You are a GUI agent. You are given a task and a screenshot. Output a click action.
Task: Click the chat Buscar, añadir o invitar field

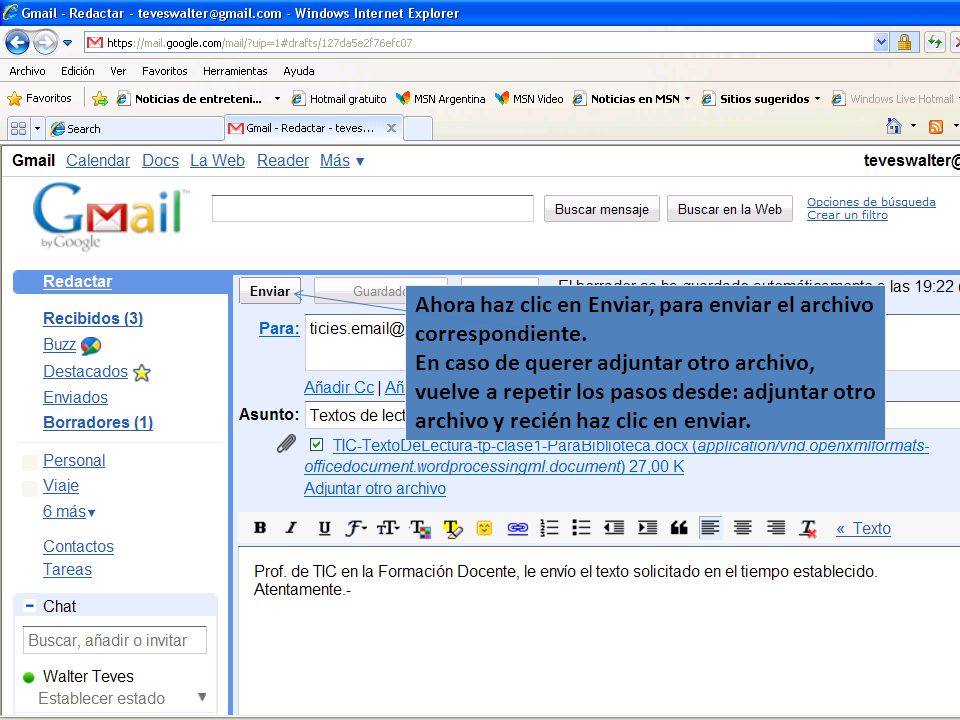click(114, 640)
